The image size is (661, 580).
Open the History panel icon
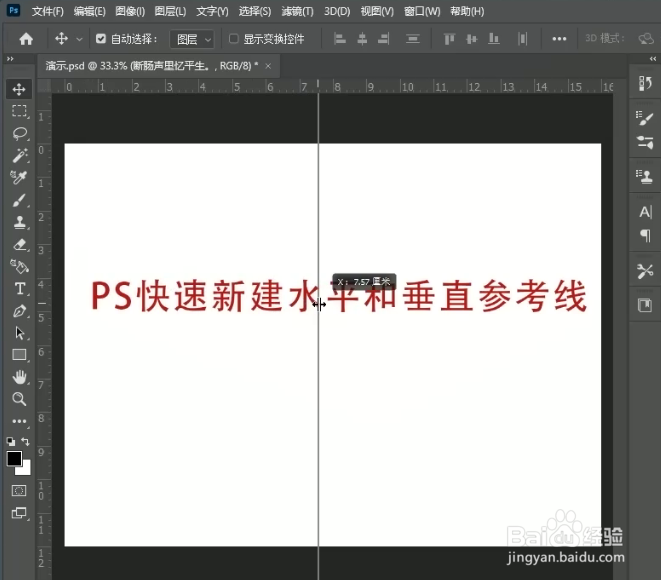(x=645, y=83)
